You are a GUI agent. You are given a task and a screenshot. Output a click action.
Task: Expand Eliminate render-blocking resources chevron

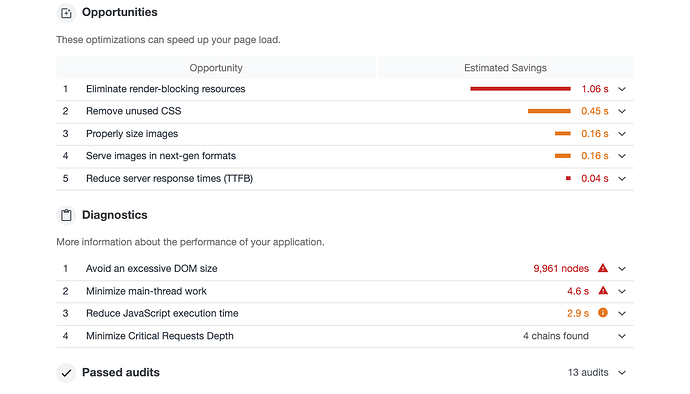622,89
